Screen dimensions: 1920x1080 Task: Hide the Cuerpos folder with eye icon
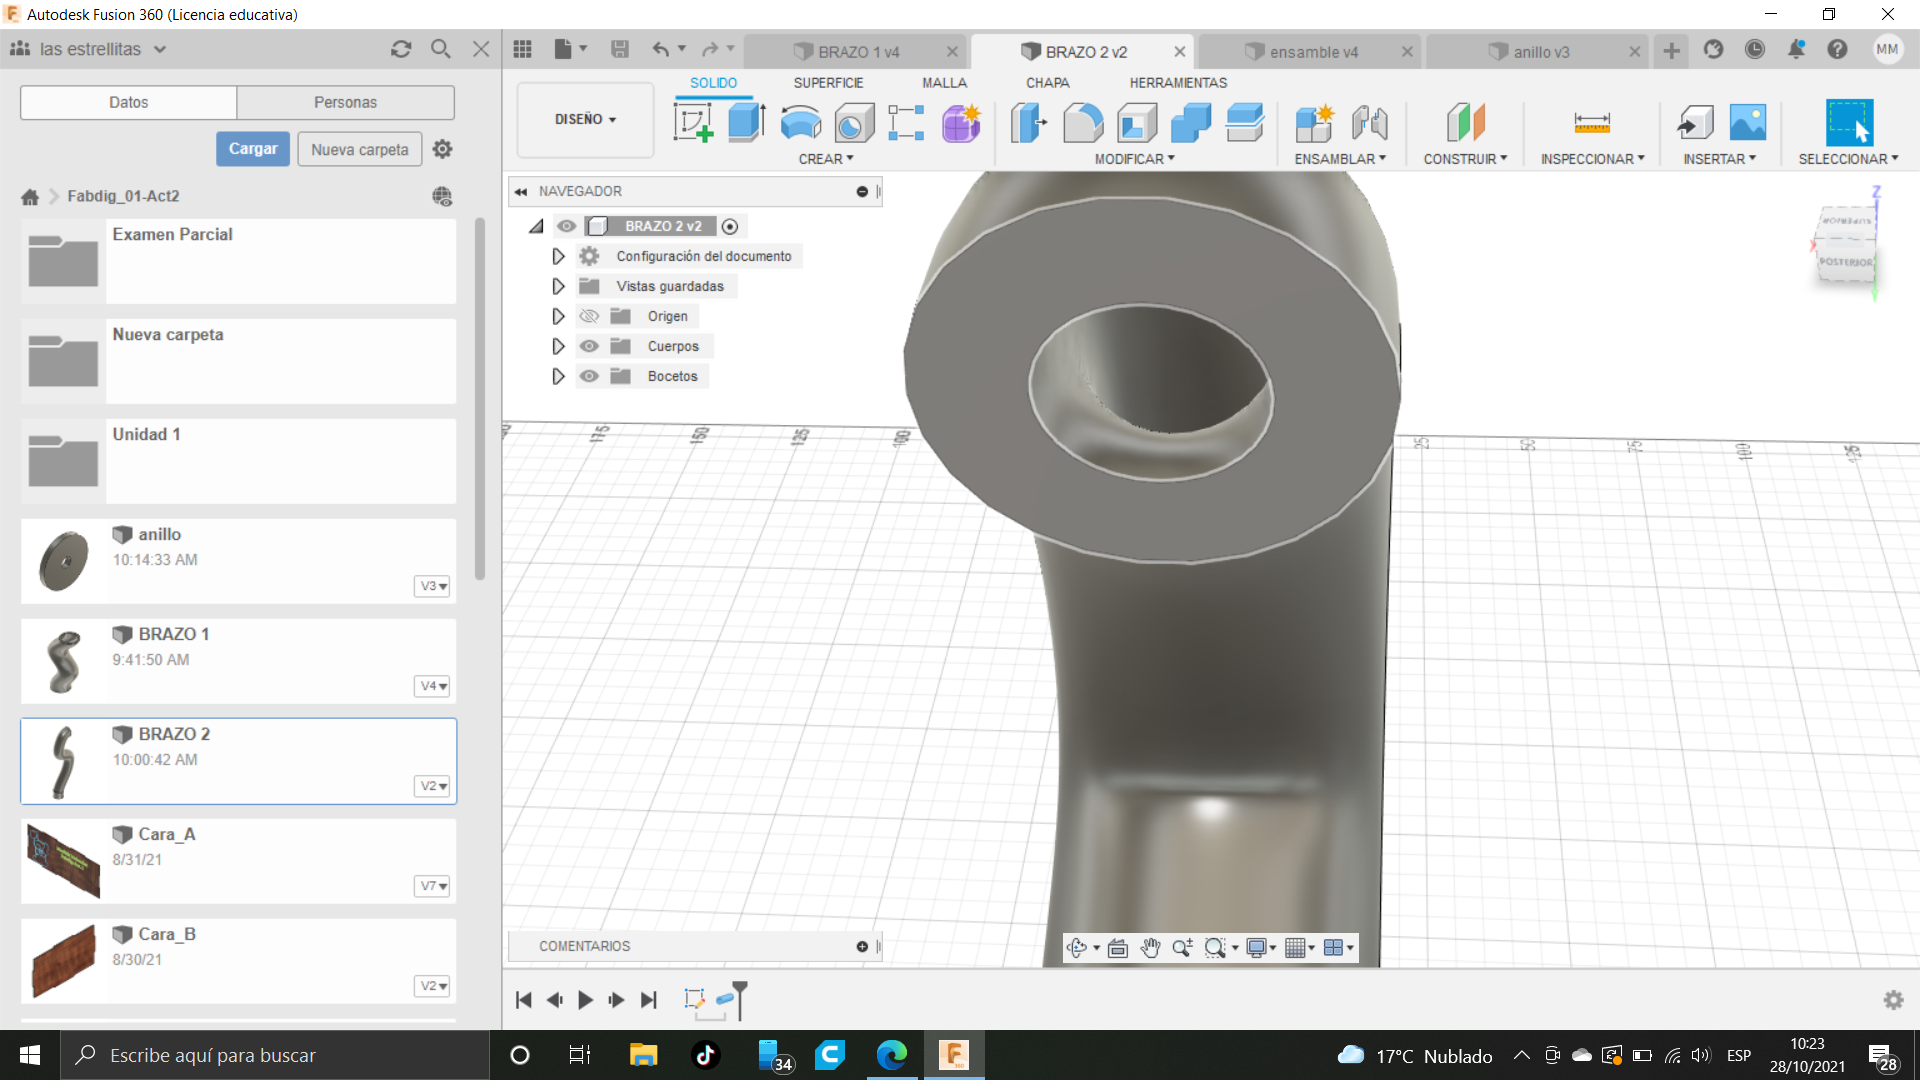click(x=589, y=346)
